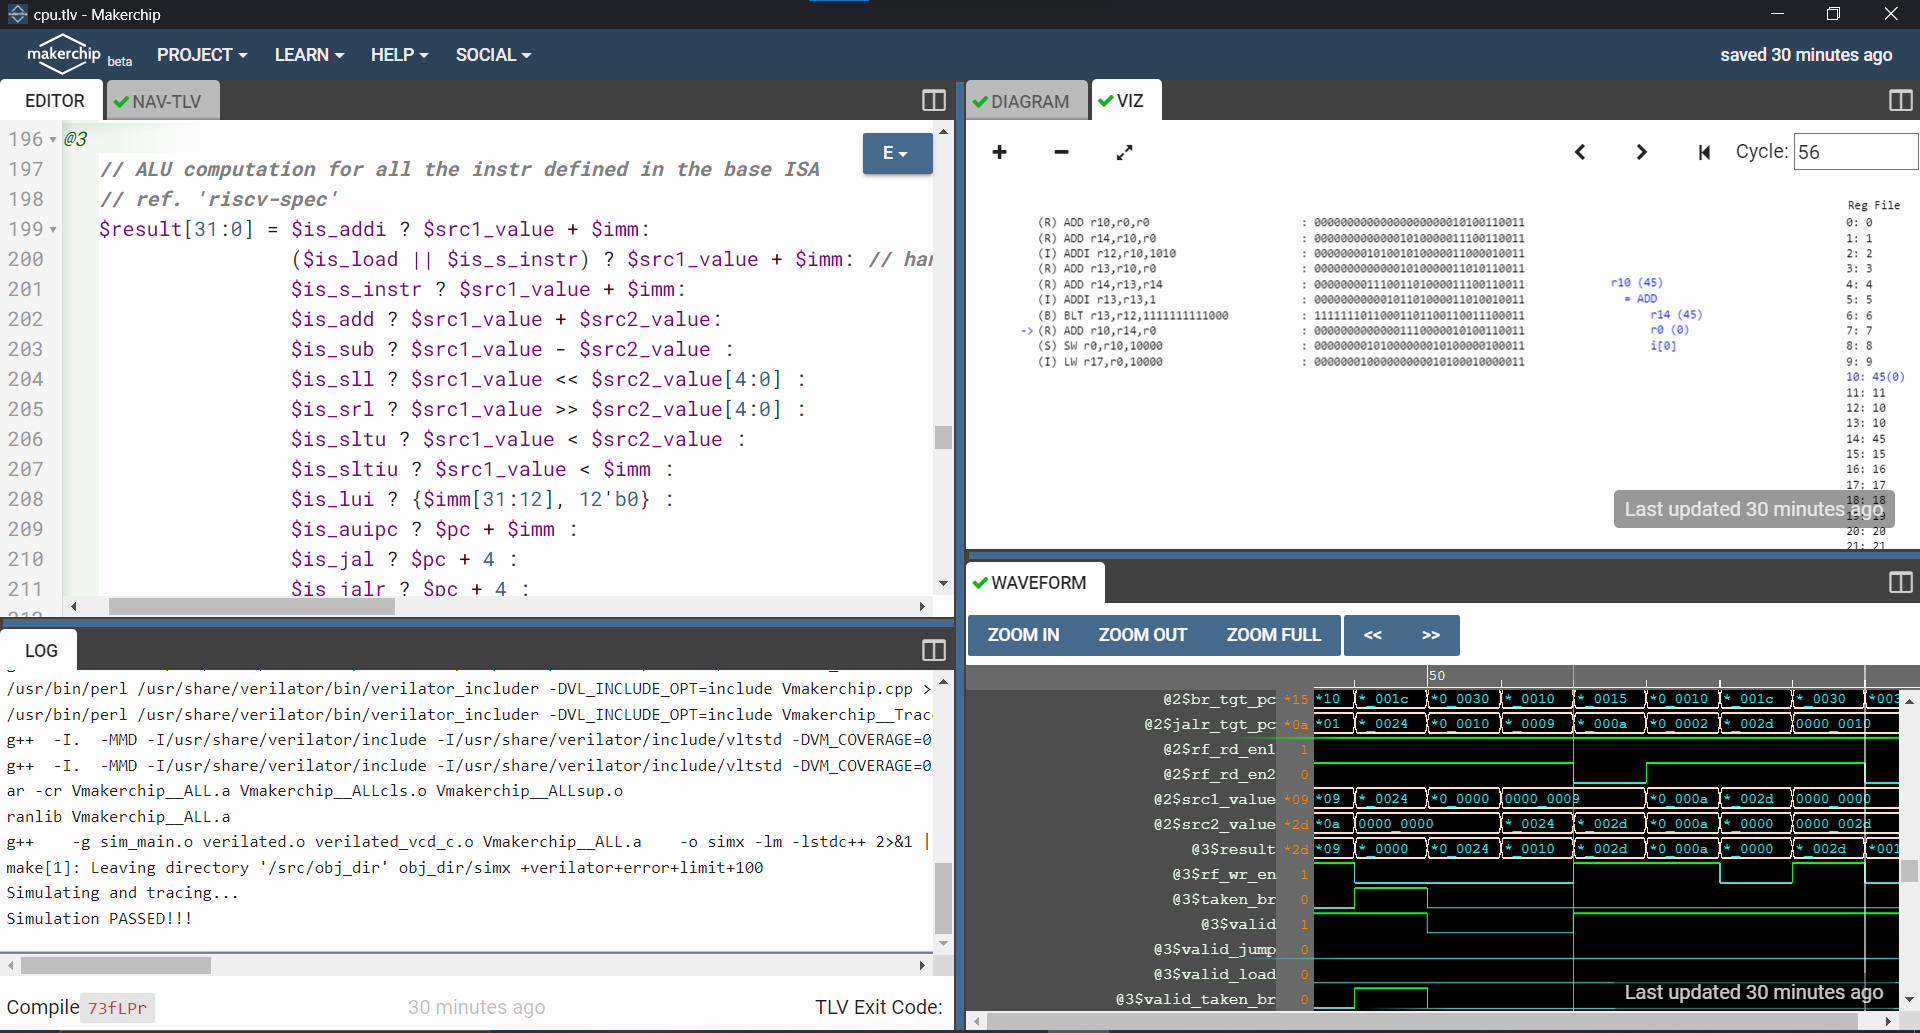Image resolution: width=1920 pixels, height=1033 pixels.
Task: Click LOG vertical scrollbar thumb
Action: (x=943, y=898)
